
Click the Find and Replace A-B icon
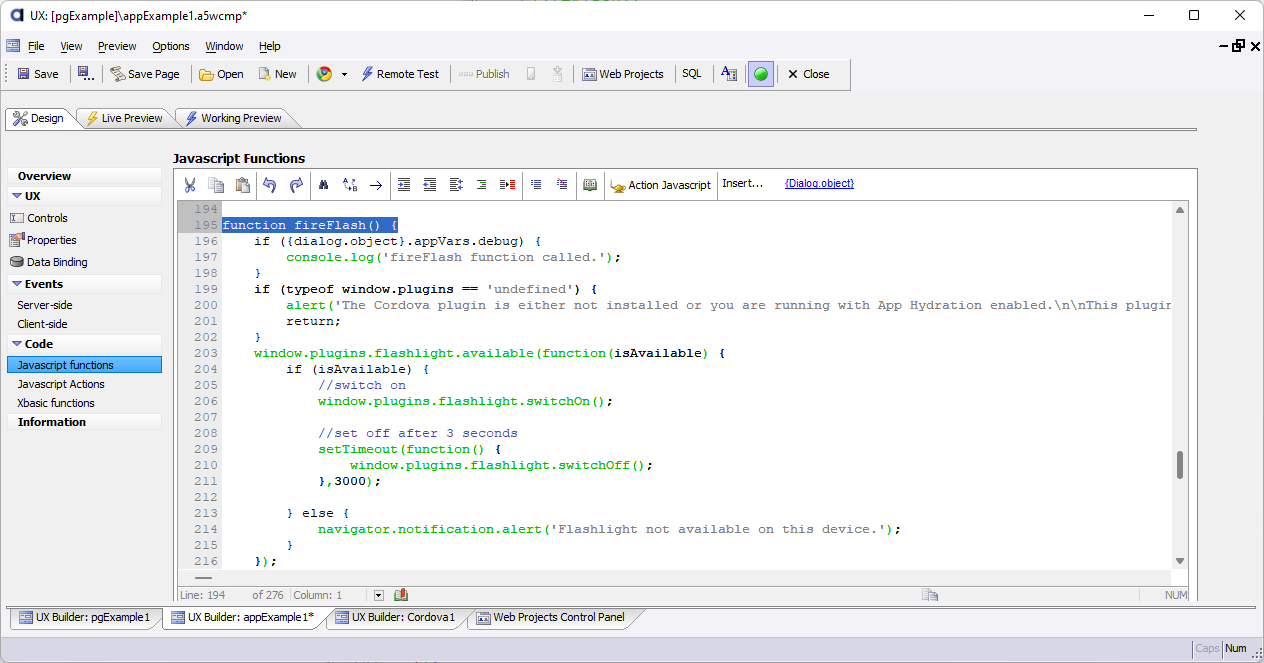click(x=350, y=185)
